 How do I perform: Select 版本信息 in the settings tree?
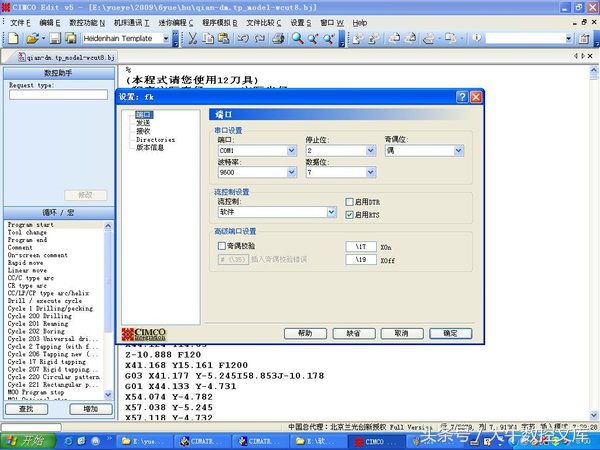[x=150, y=147]
